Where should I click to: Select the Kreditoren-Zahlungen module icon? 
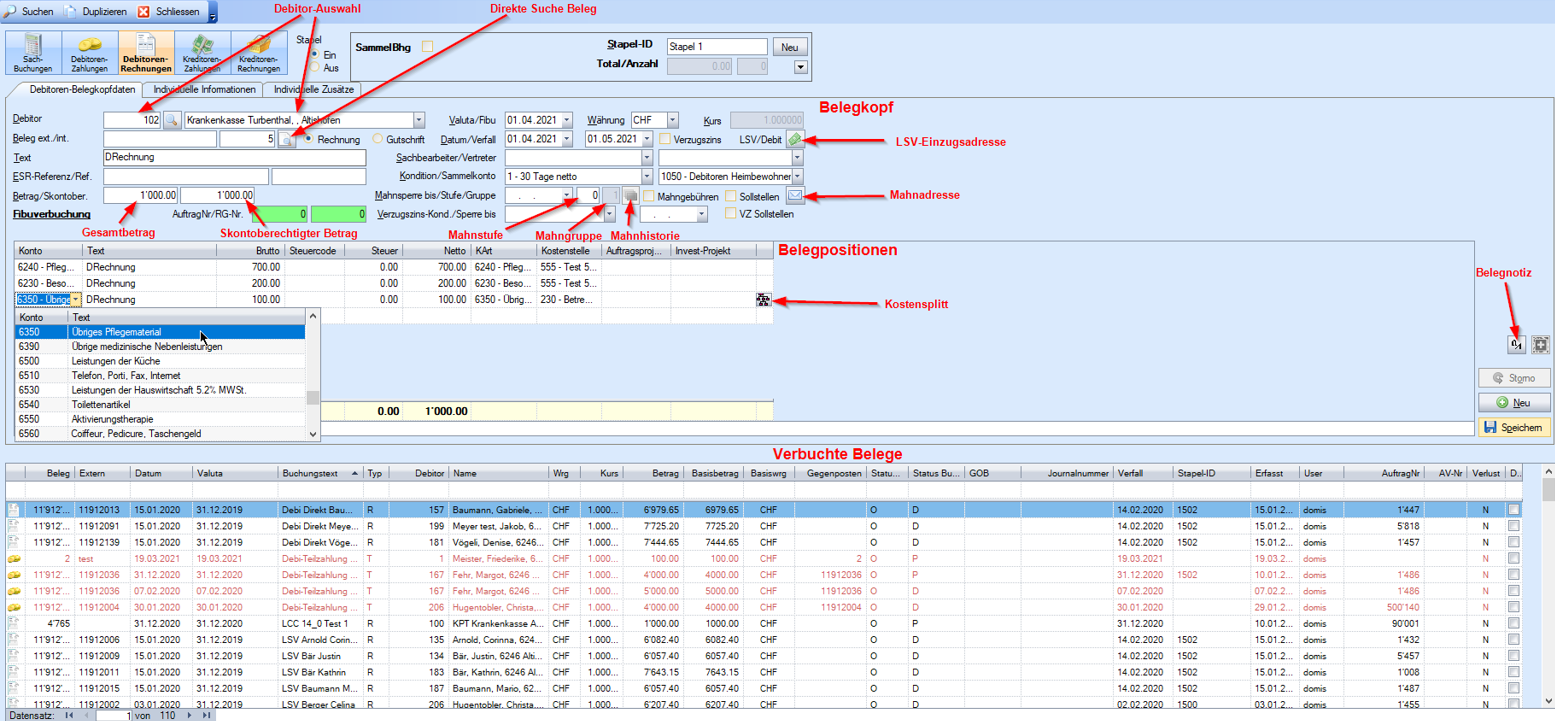[x=203, y=53]
